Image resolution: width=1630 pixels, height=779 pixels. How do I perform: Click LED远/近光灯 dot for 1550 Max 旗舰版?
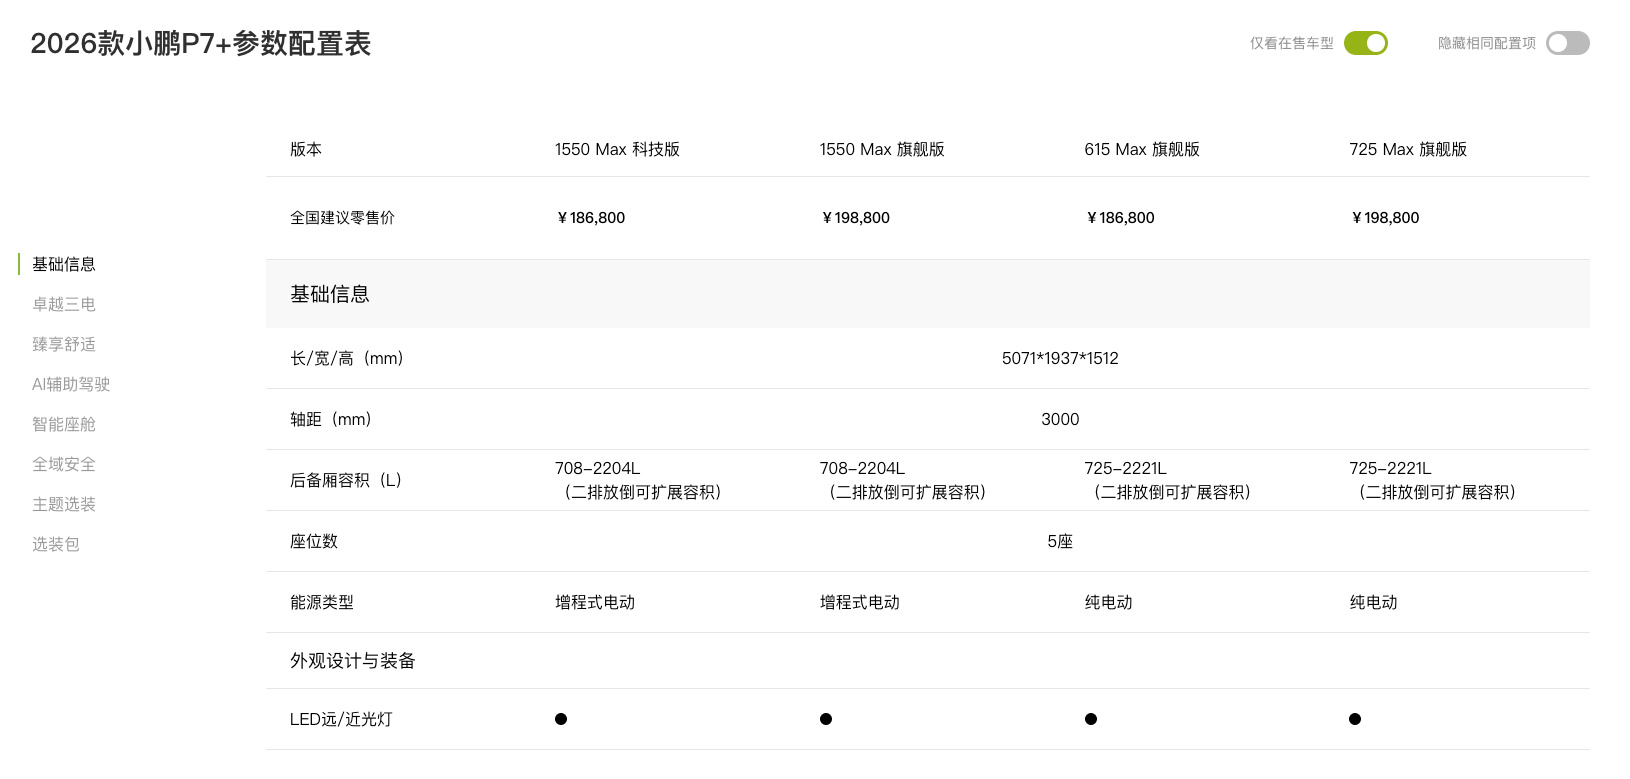(x=826, y=719)
